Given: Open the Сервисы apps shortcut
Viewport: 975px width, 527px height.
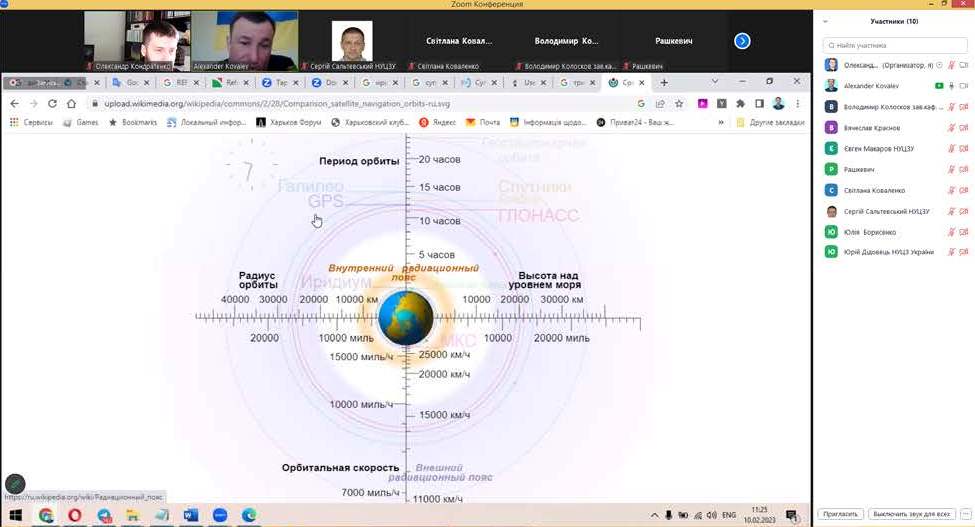Looking at the screenshot, I should coord(31,122).
